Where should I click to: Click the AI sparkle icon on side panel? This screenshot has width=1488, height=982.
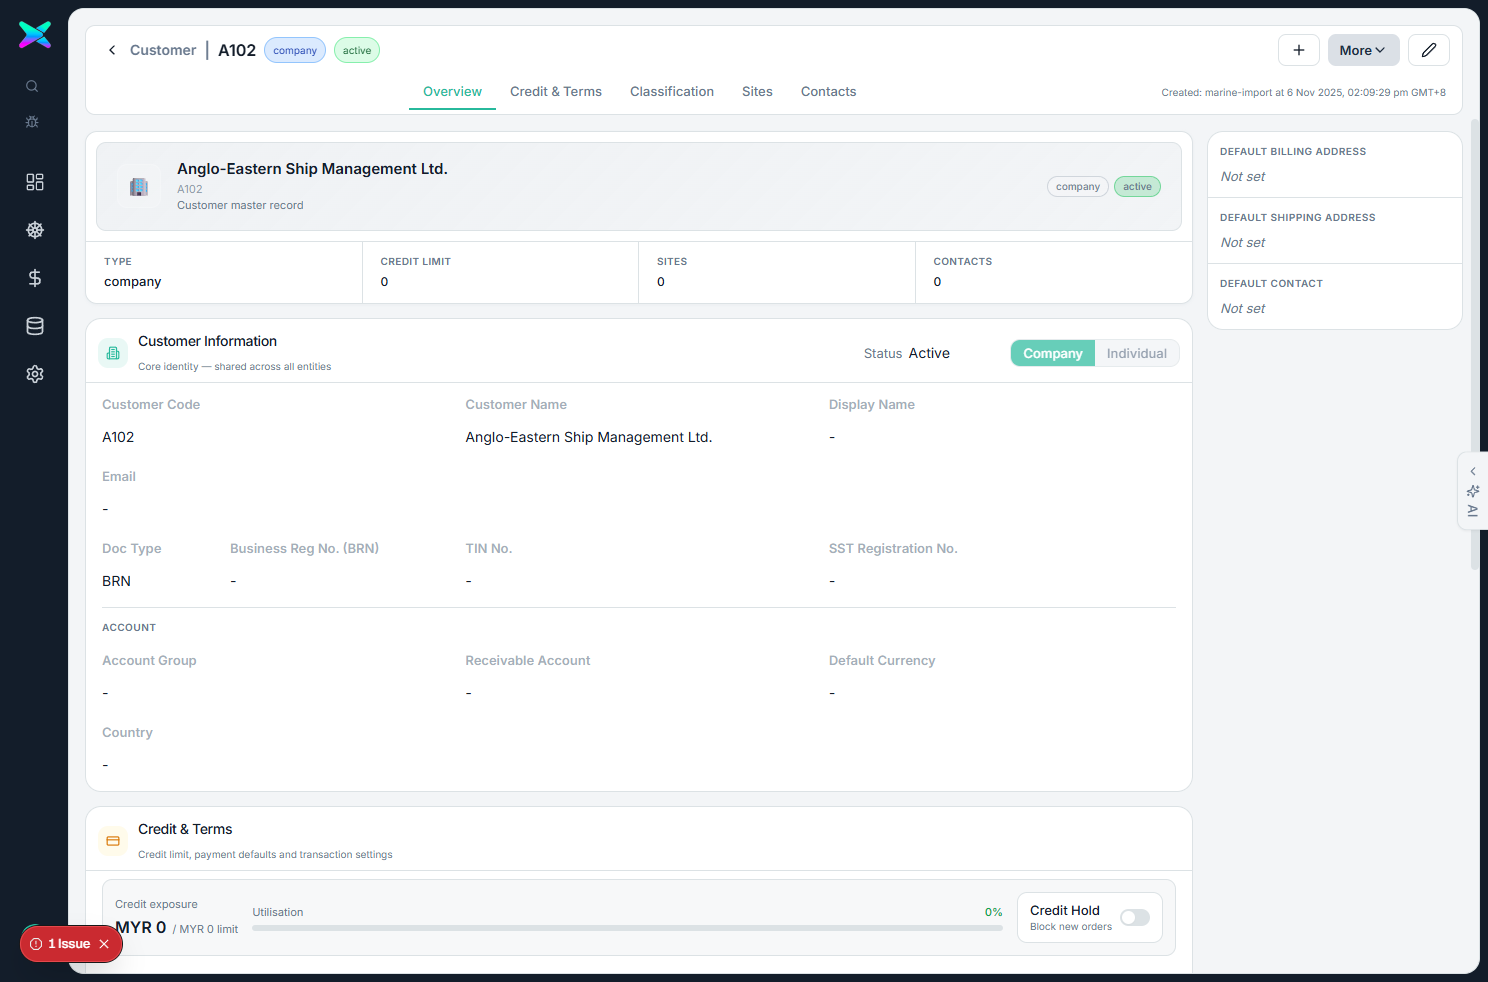click(1473, 491)
